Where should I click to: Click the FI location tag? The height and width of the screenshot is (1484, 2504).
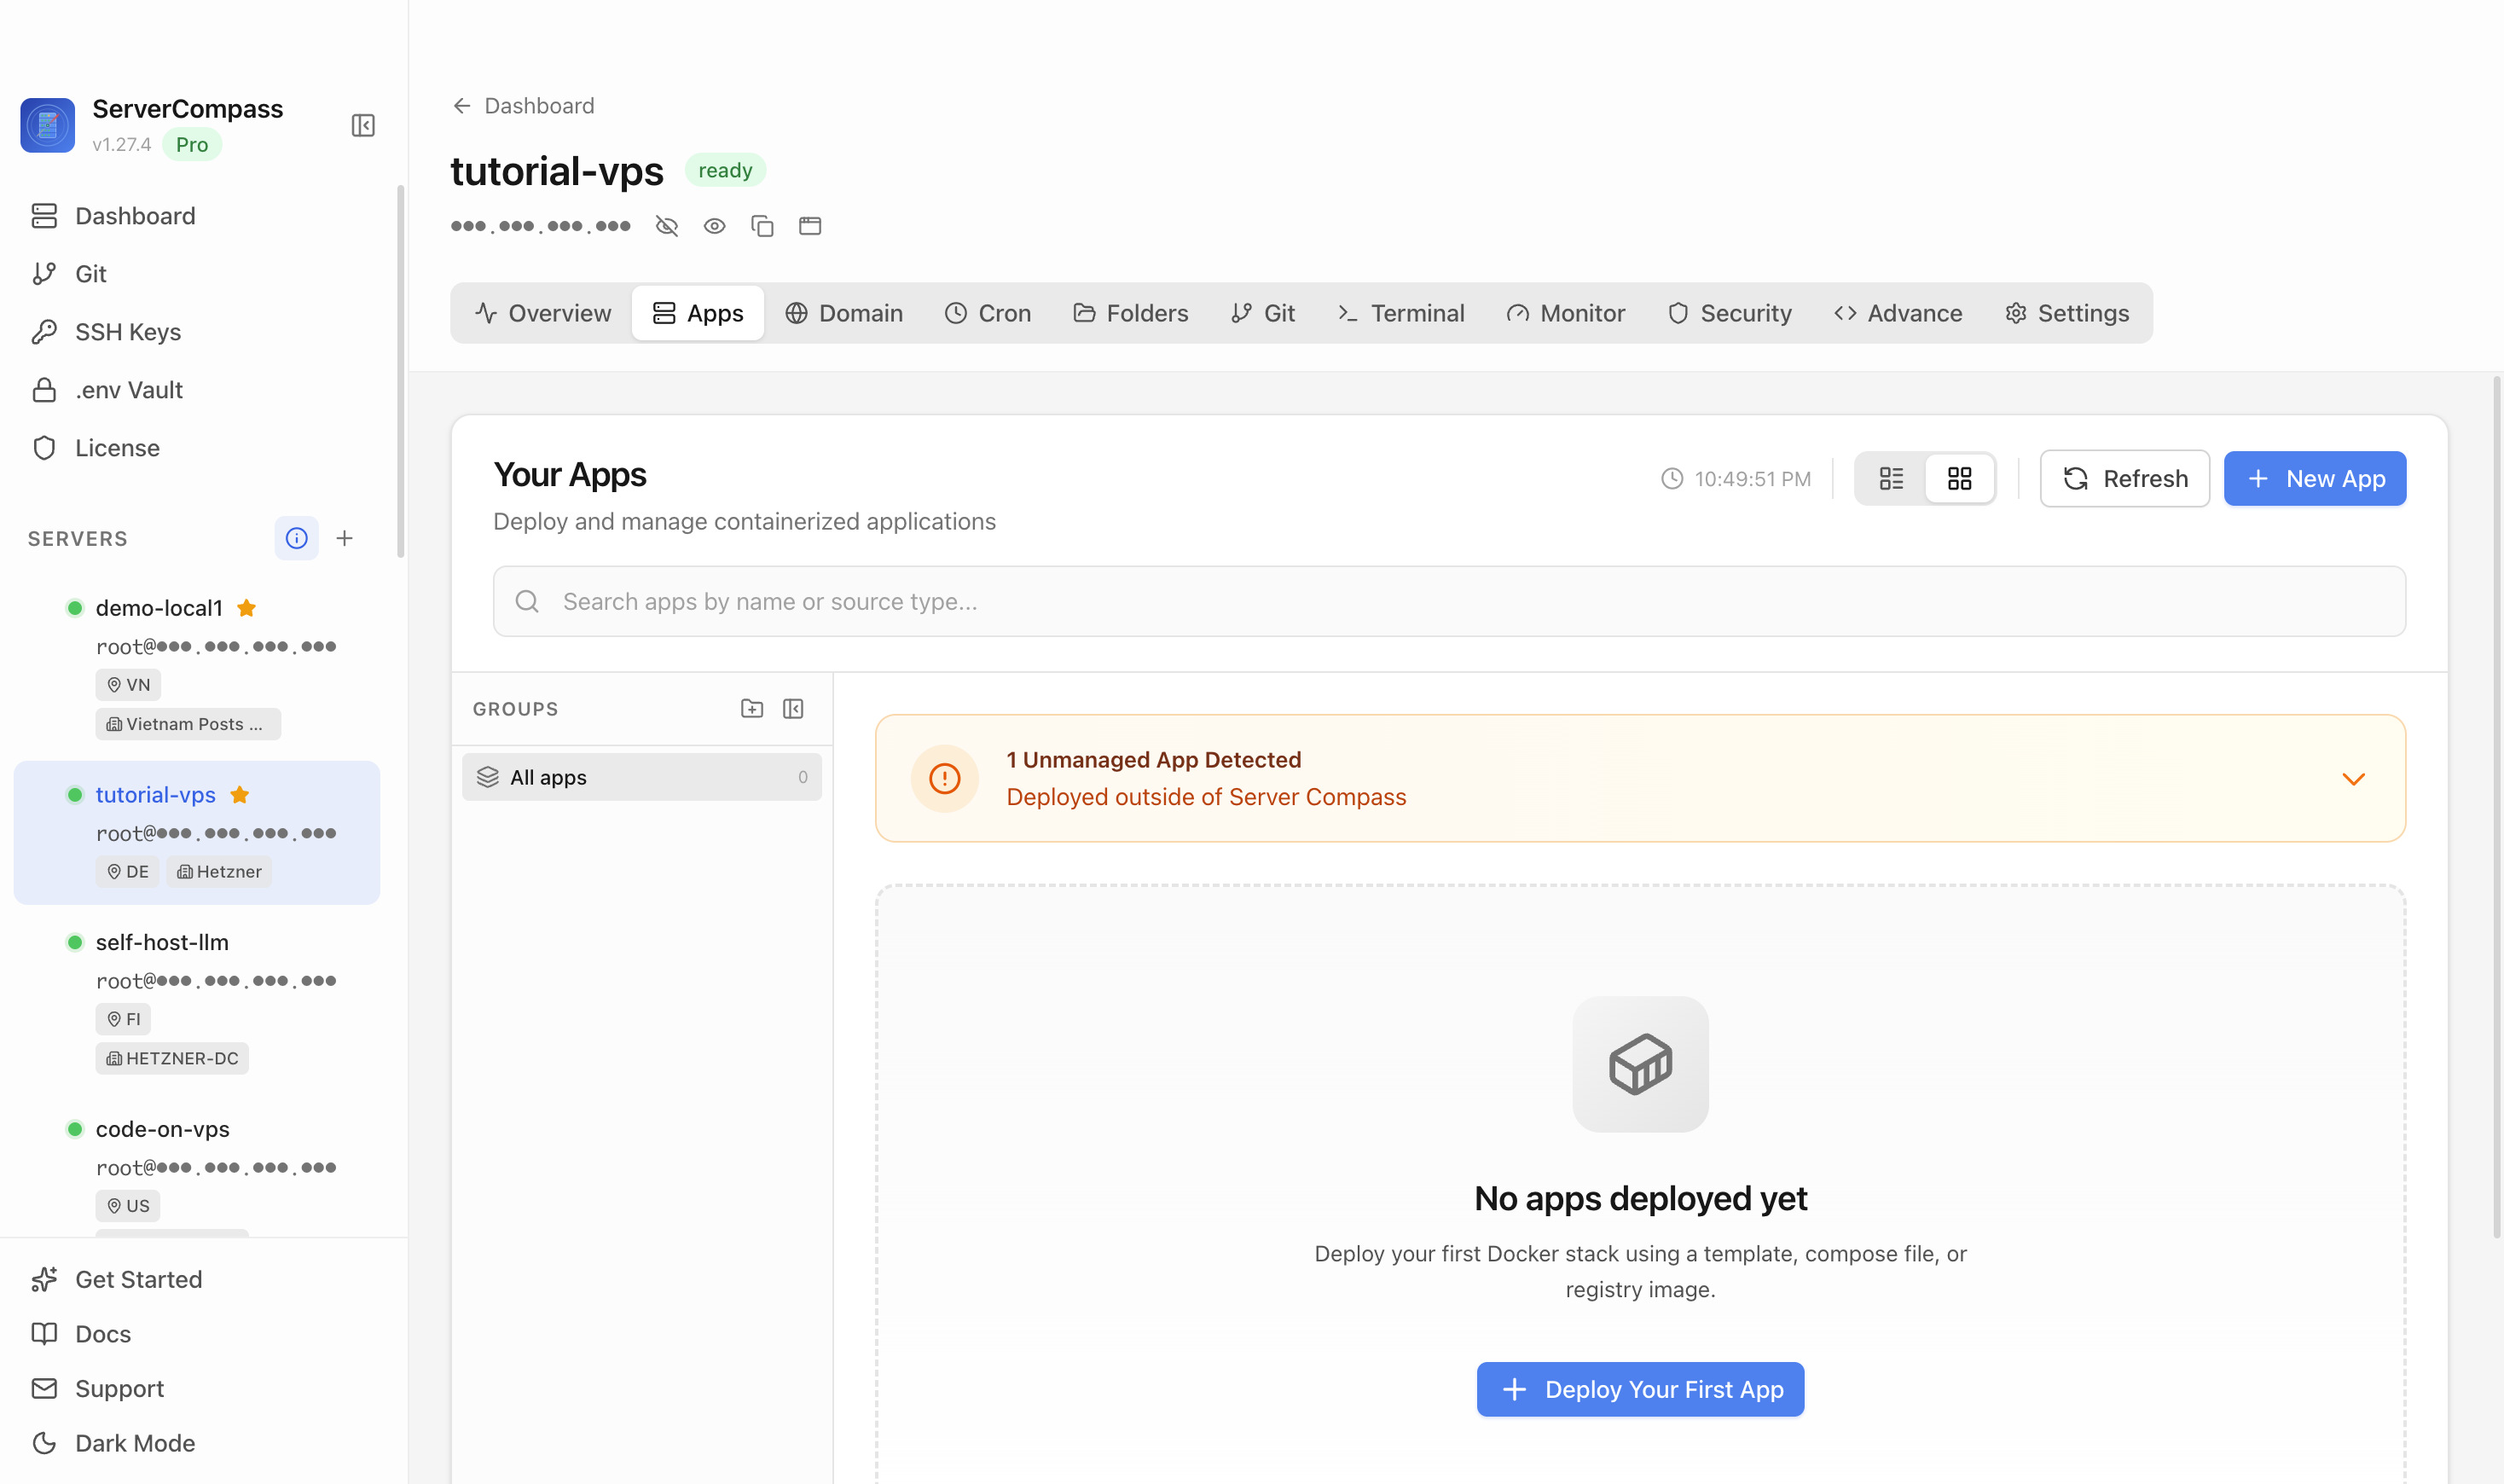coord(123,1019)
